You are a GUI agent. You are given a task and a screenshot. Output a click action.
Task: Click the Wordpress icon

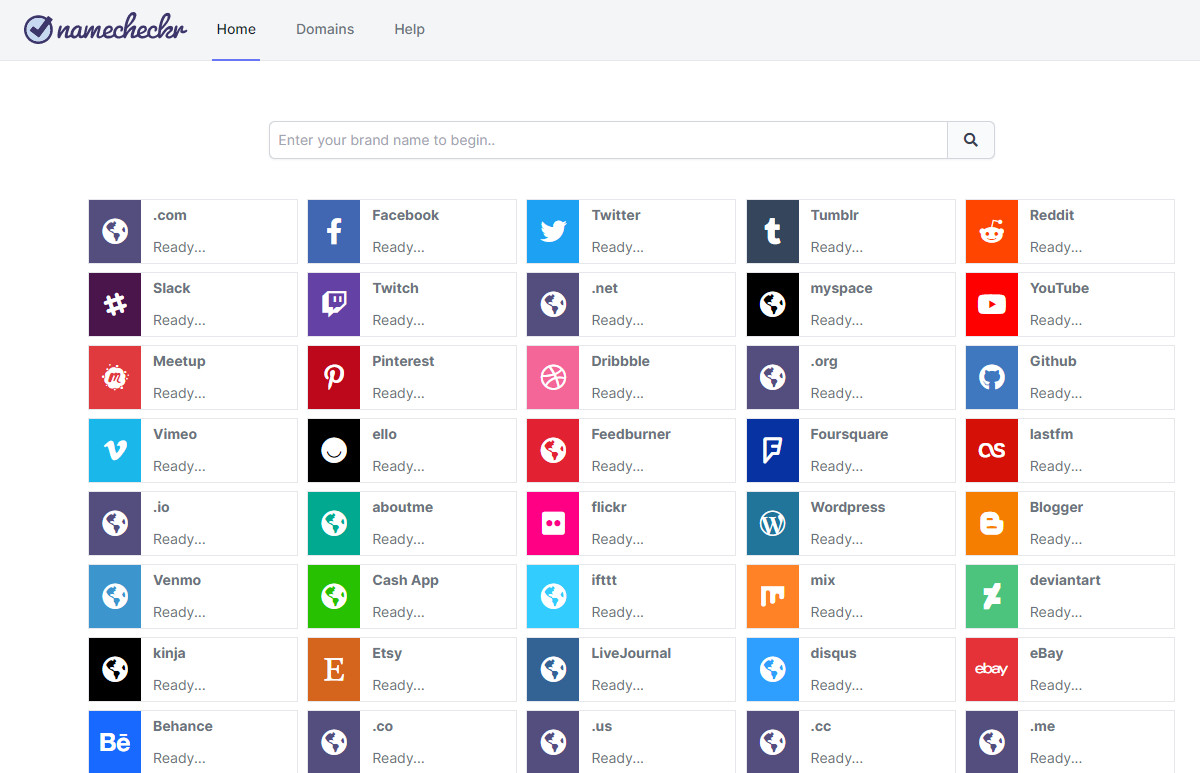pos(772,524)
